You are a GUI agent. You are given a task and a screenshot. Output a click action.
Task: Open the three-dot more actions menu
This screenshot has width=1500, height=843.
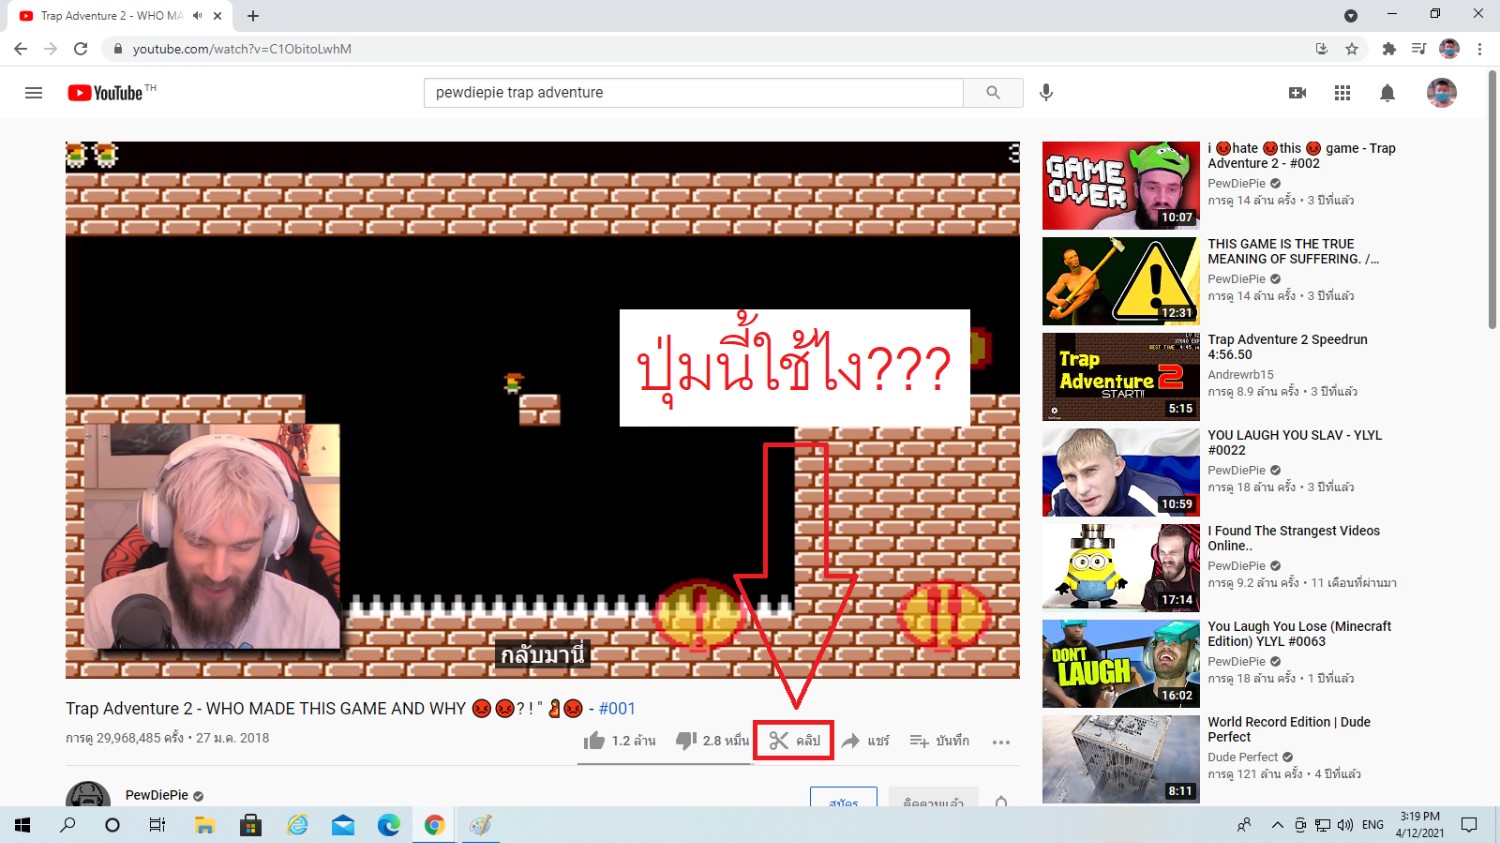[1001, 742]
